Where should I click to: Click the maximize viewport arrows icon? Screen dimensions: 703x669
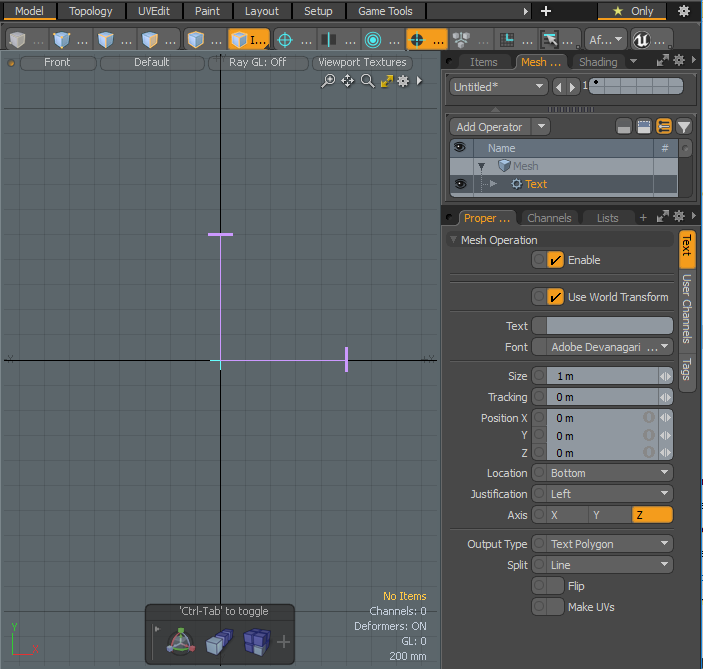[x=386, y=81]
